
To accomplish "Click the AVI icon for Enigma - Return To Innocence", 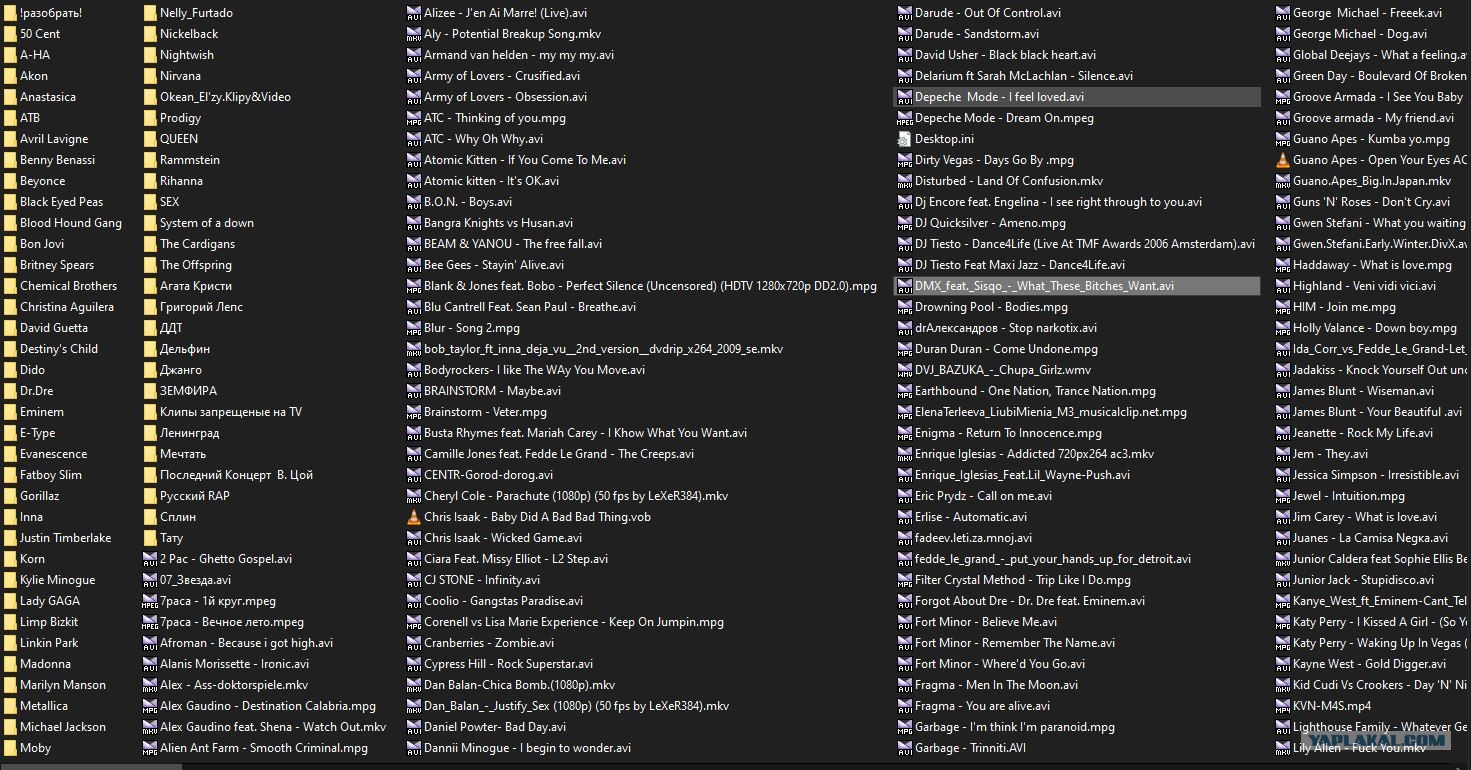I will tap(905, 433).
